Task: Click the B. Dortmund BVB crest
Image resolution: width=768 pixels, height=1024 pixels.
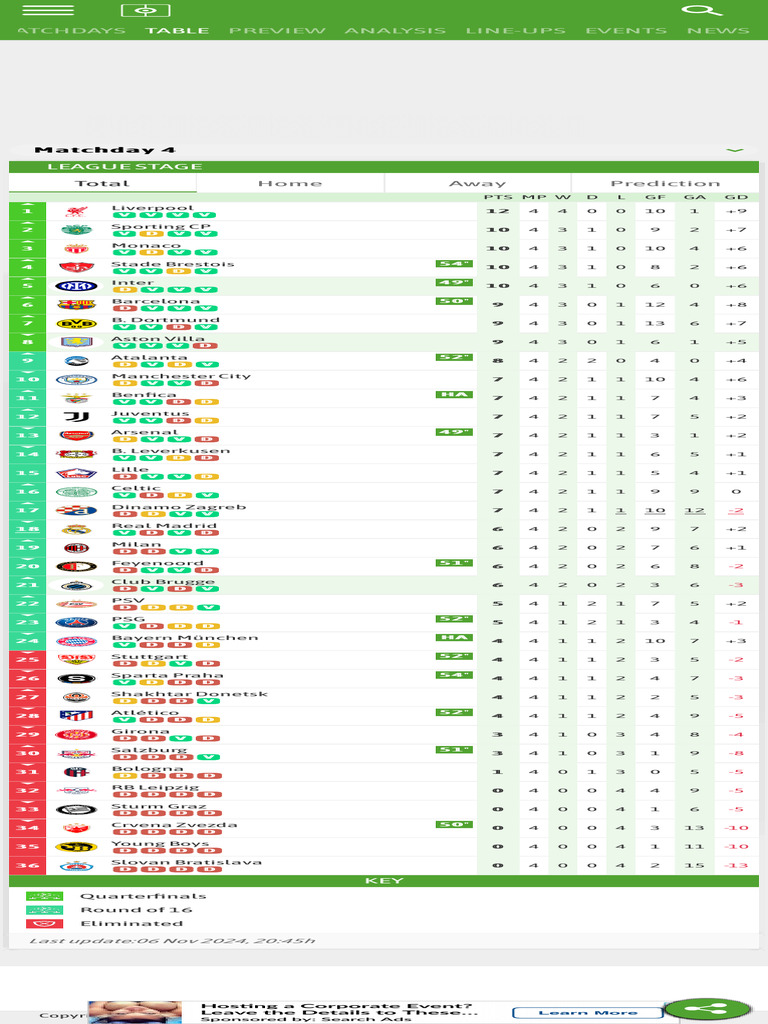Action: coord(76,323)
